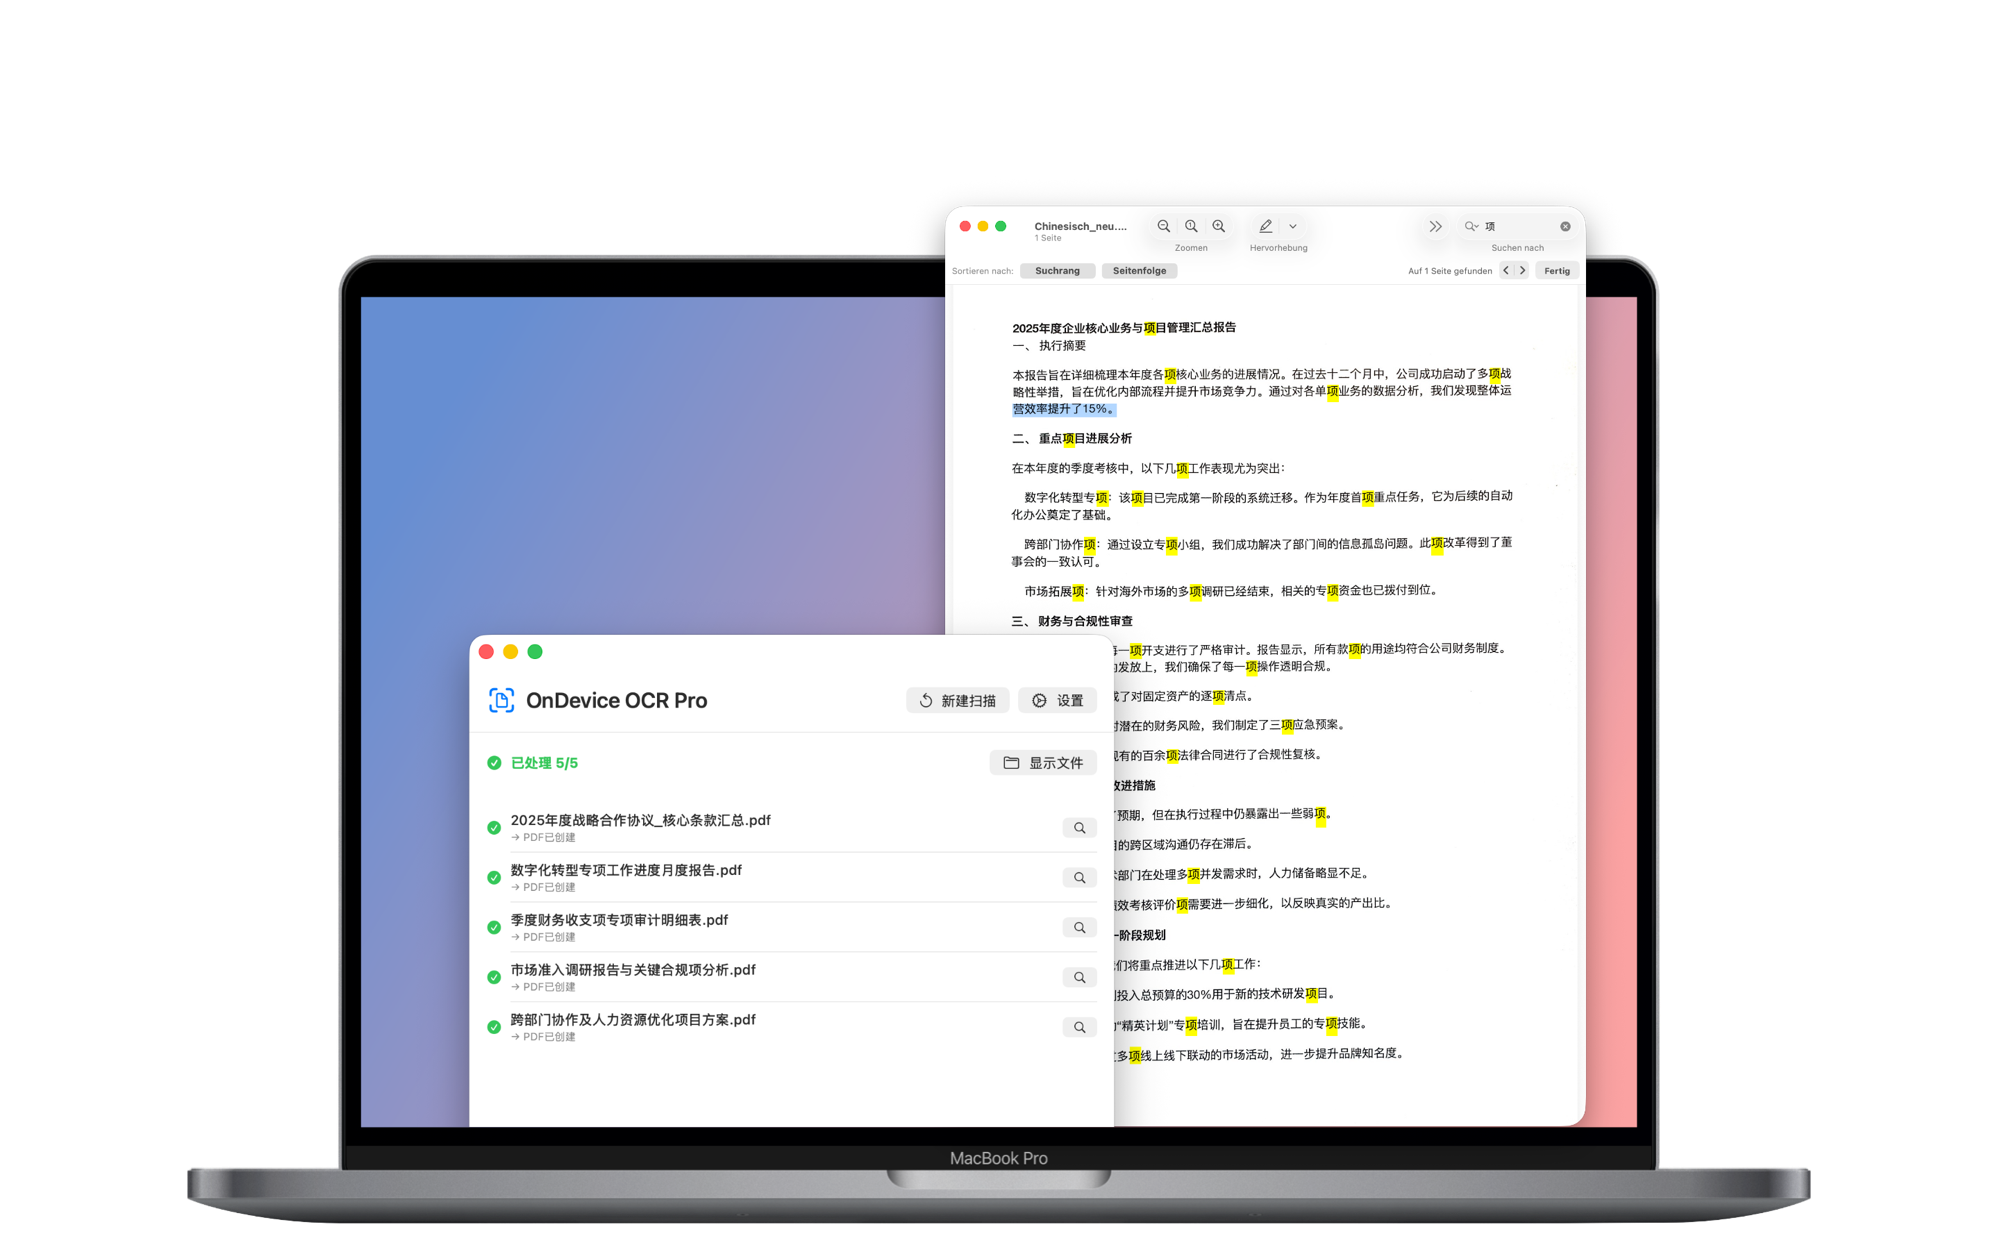Preview 季度财务收支项专项审计明细表 with magnifier icon
The image size is (2000, 1250).
click(x=1079, y=928)
